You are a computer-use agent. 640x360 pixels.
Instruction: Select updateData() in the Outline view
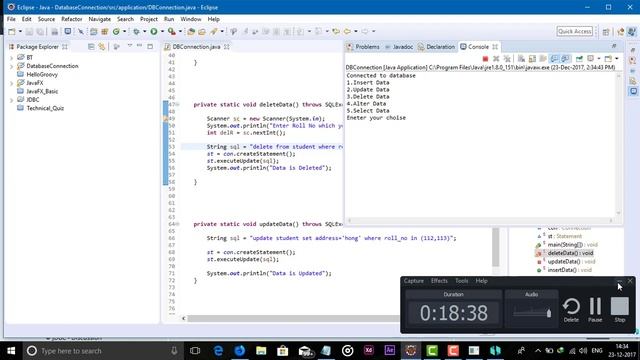pyautogui.click(x=571, y=262)
